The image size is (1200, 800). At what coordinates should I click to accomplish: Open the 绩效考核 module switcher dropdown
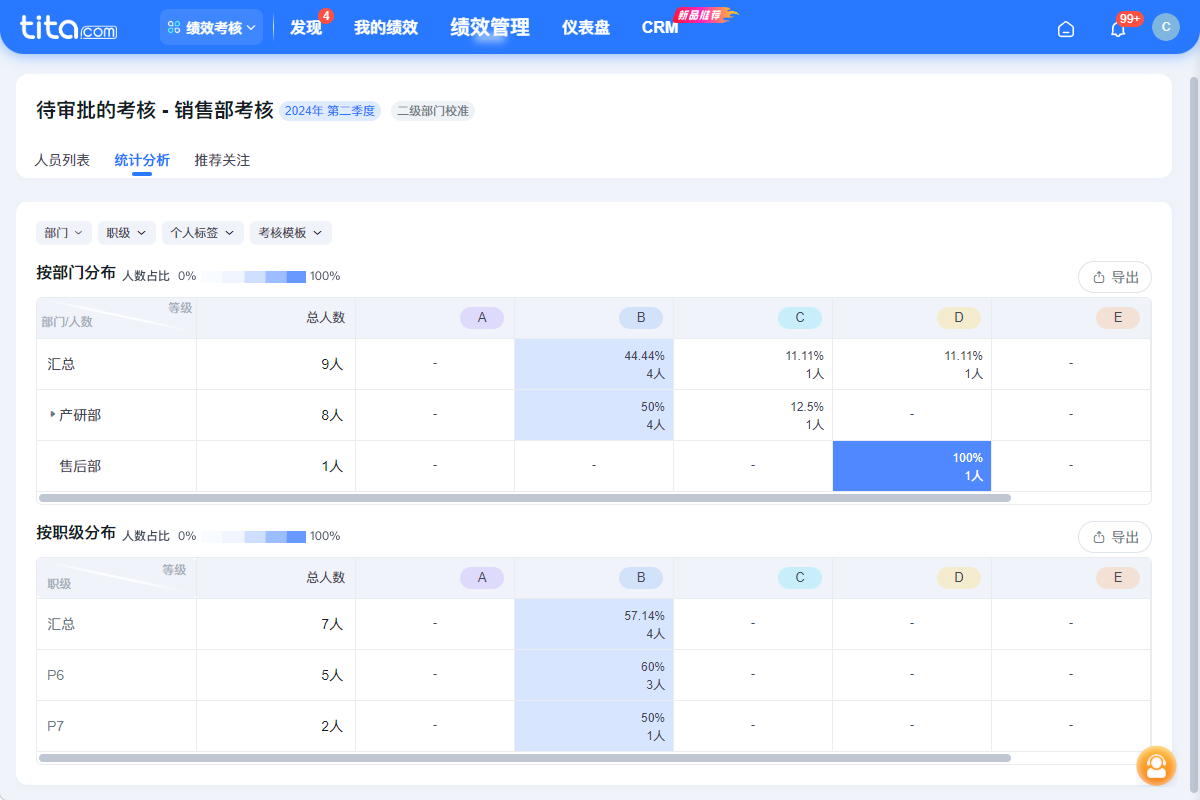point(211,28)
